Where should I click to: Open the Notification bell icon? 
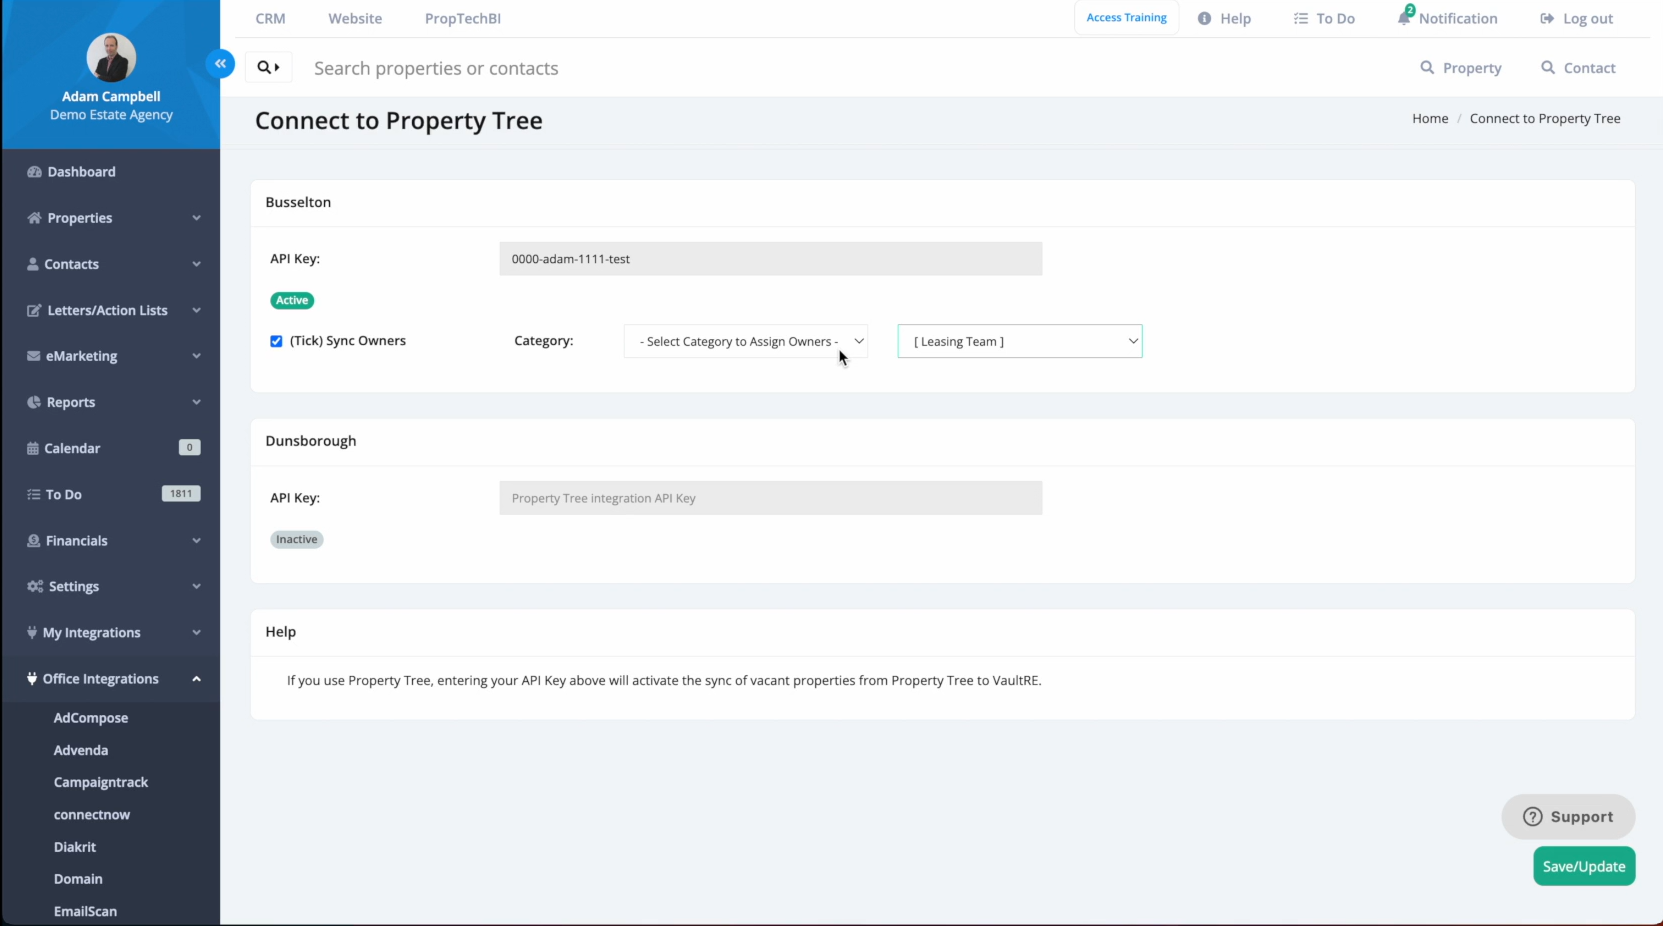click(x=1404, y=17)
